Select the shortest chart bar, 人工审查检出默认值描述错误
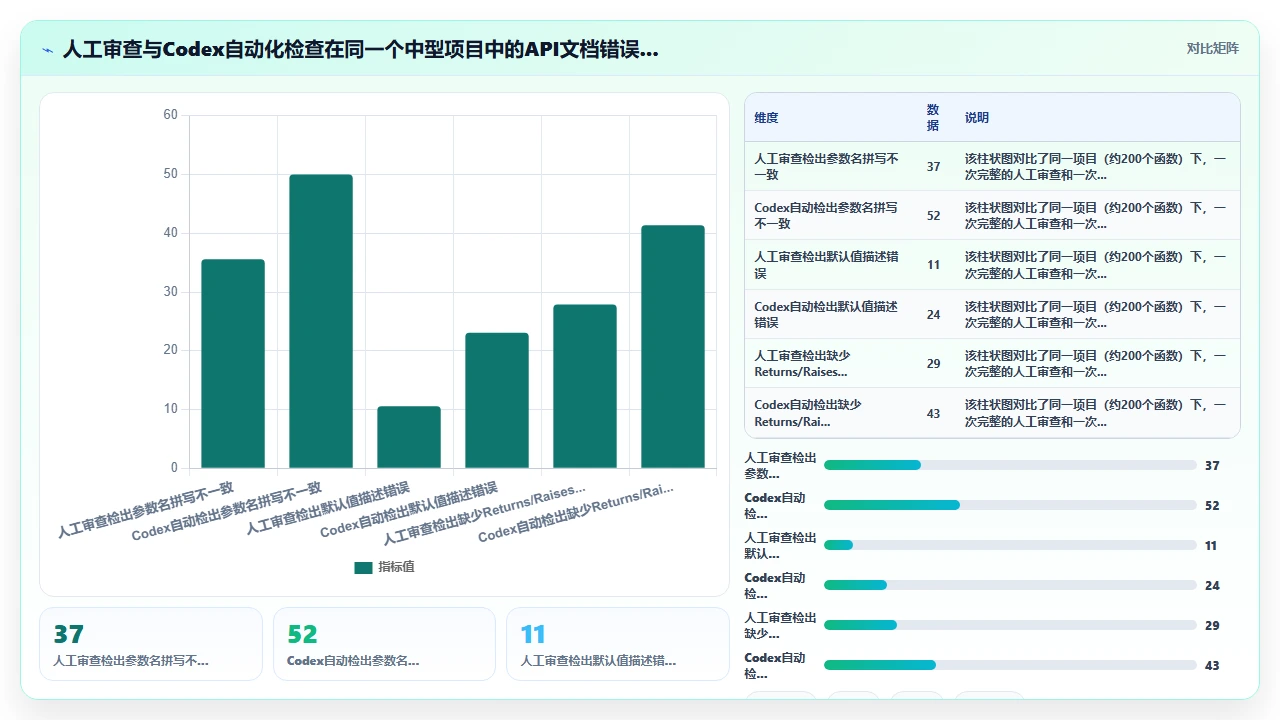Viewport: 1280px width, 720px height. [409, 437]
